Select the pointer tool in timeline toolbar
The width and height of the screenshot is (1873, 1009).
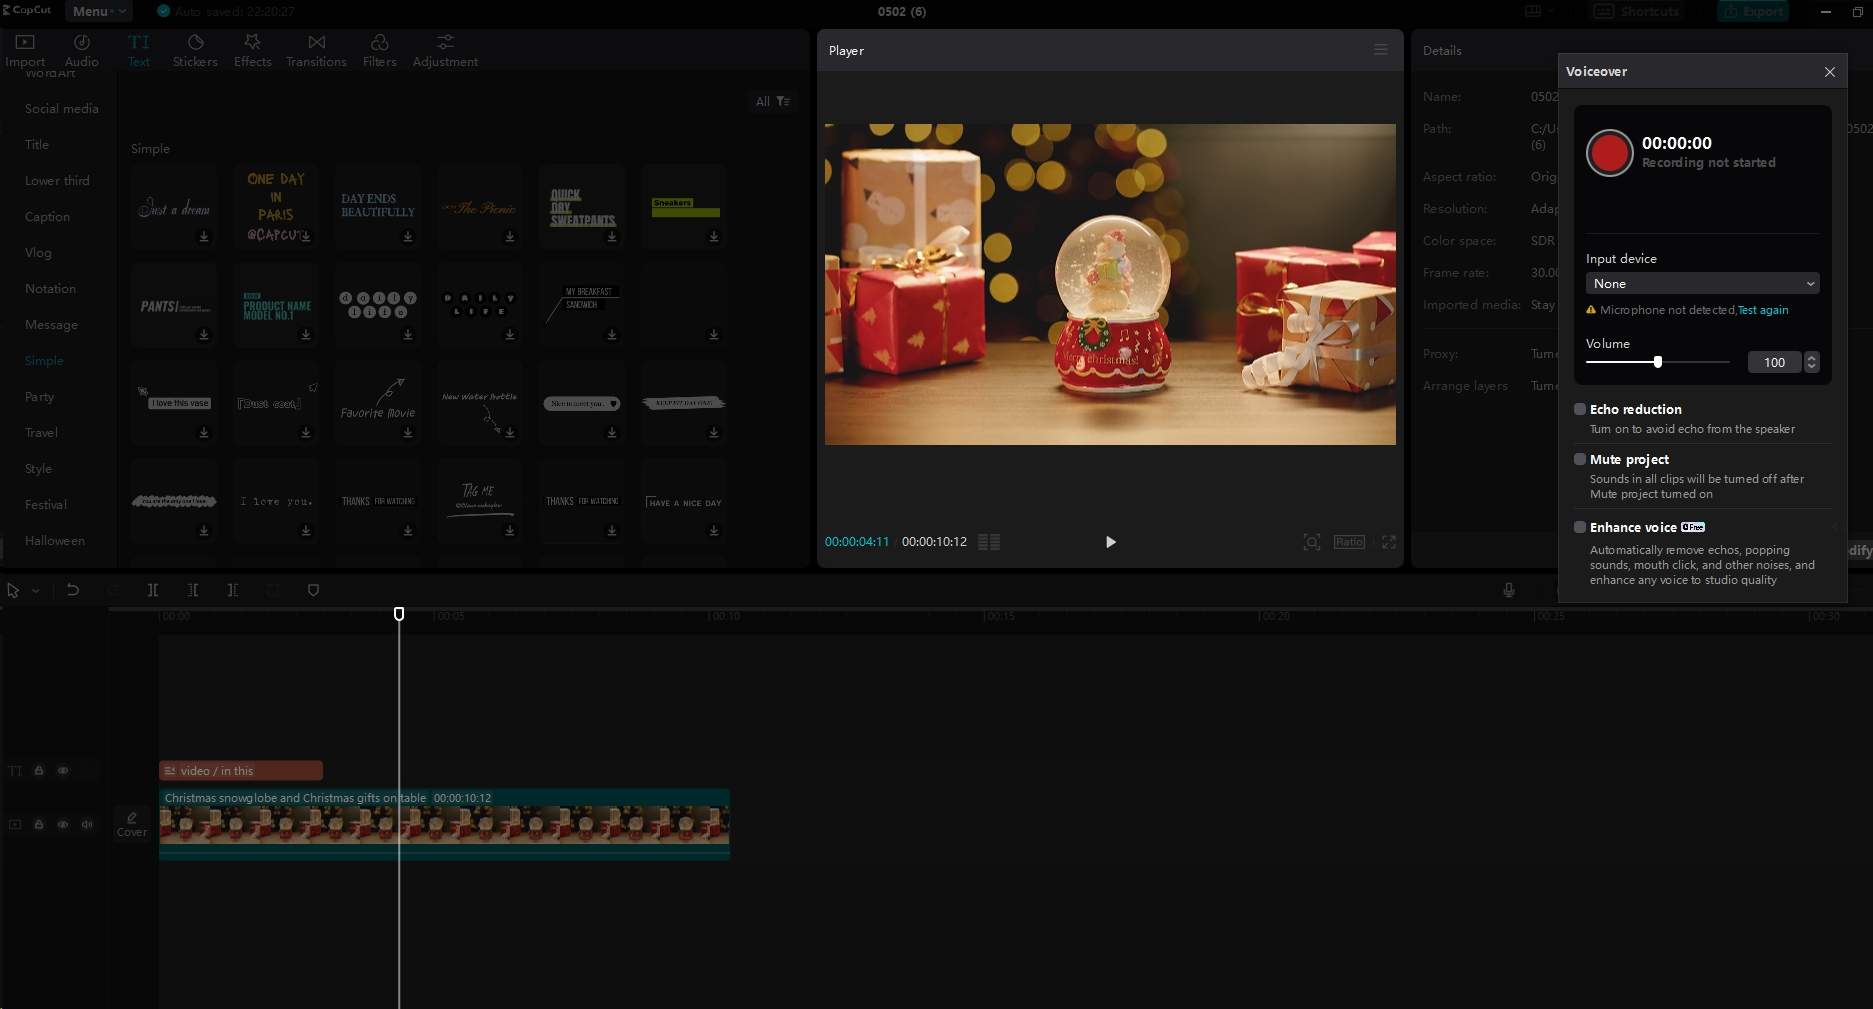click(x=13, y=590)
